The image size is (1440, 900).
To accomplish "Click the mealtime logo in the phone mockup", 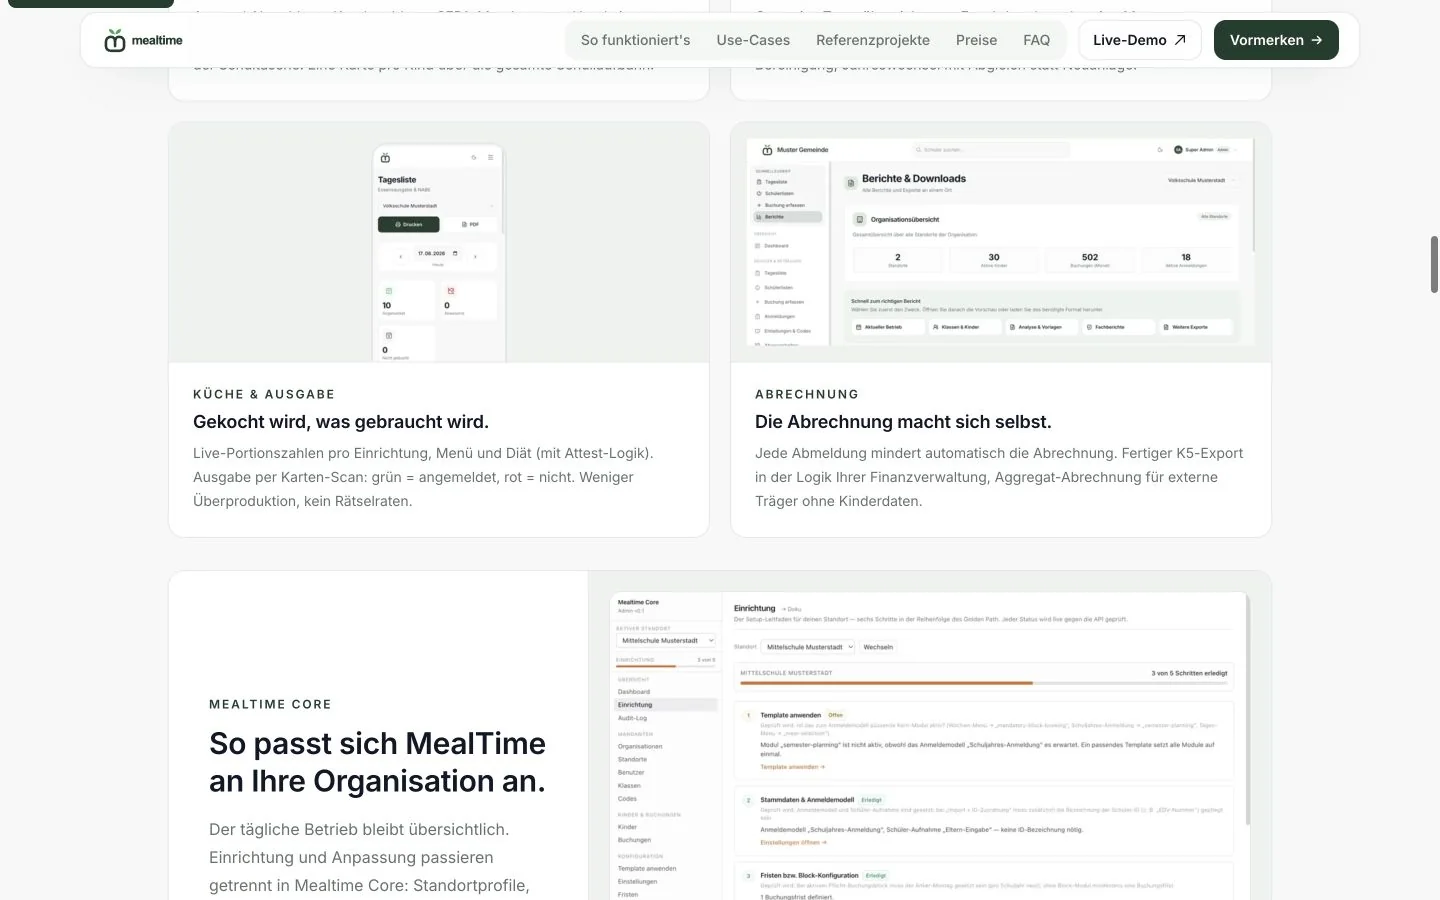I will pyautogui.click(x=385, y=158).
